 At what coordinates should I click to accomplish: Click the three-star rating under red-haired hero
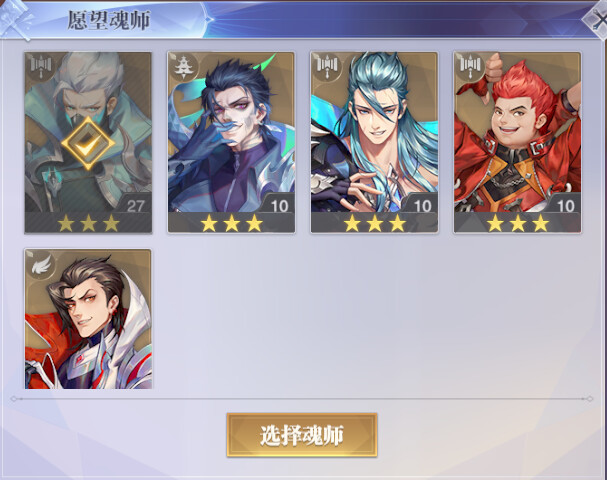(x=518, y=223)
